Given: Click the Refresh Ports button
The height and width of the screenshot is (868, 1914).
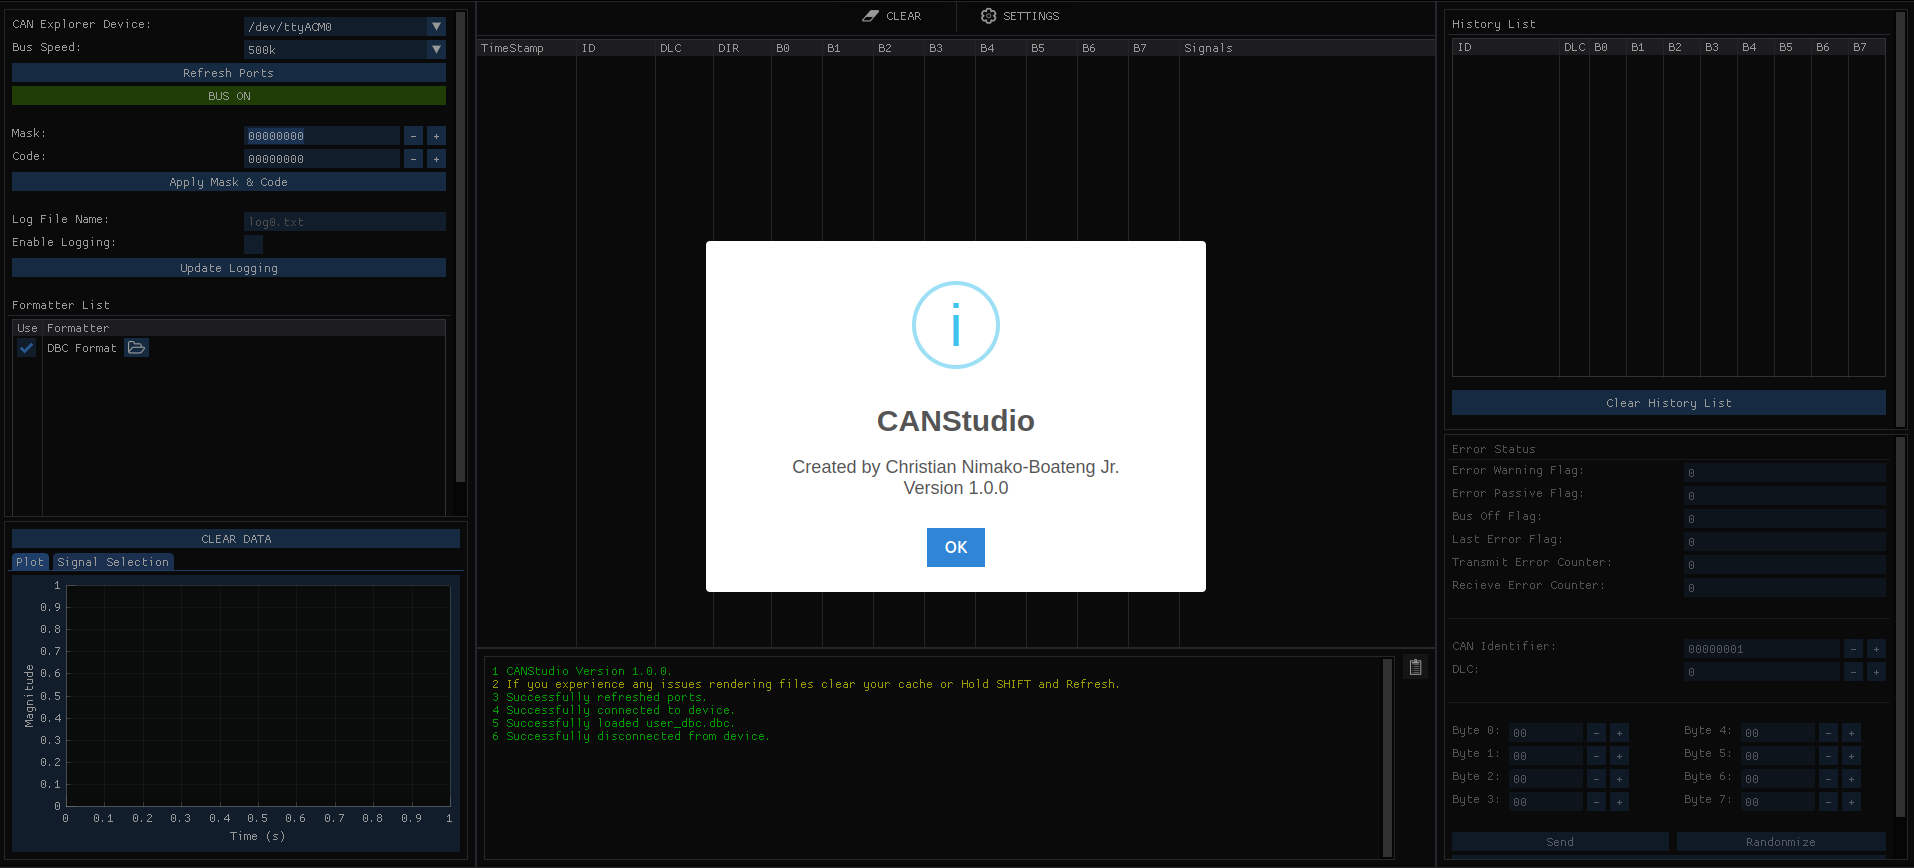Looking at the screenshot, I should [x=229, y=73].
